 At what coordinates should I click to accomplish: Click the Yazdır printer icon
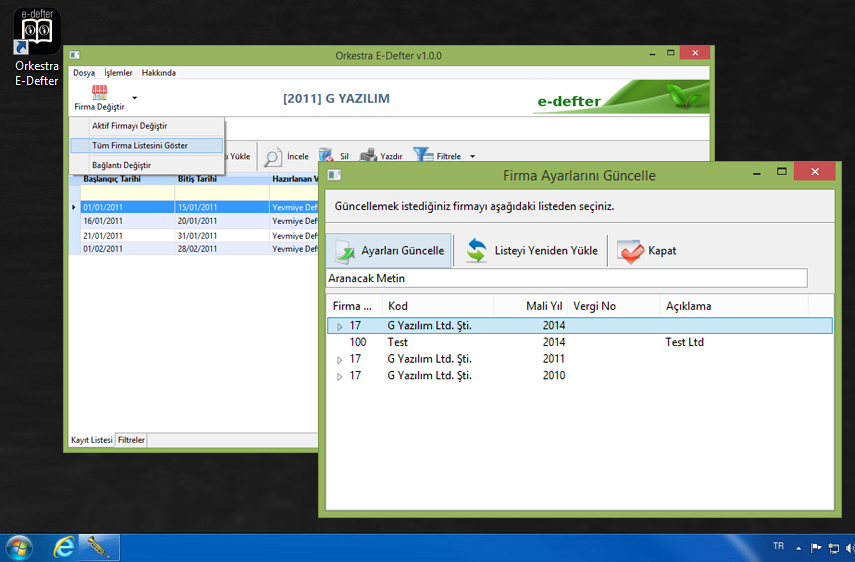pyautogui.click(x=368, y=156)
